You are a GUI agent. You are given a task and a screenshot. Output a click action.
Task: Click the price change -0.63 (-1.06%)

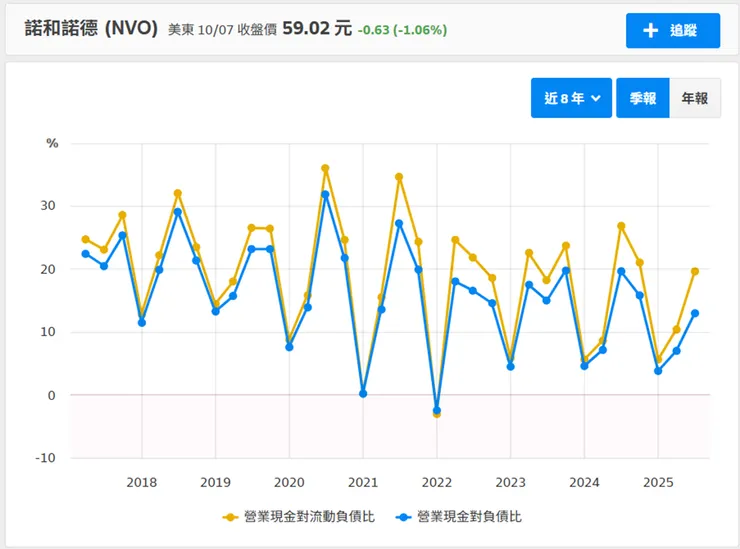(x=402, y=30)
